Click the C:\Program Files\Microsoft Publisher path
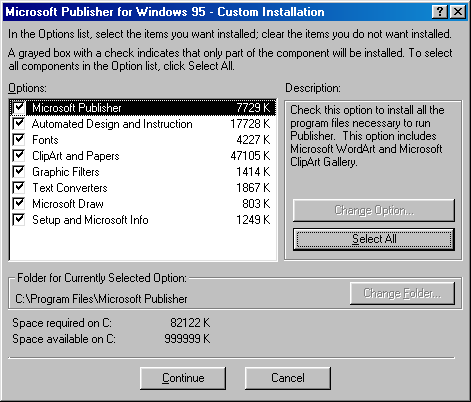The height and width of the screenshot is (402, 471). (101, 299)
